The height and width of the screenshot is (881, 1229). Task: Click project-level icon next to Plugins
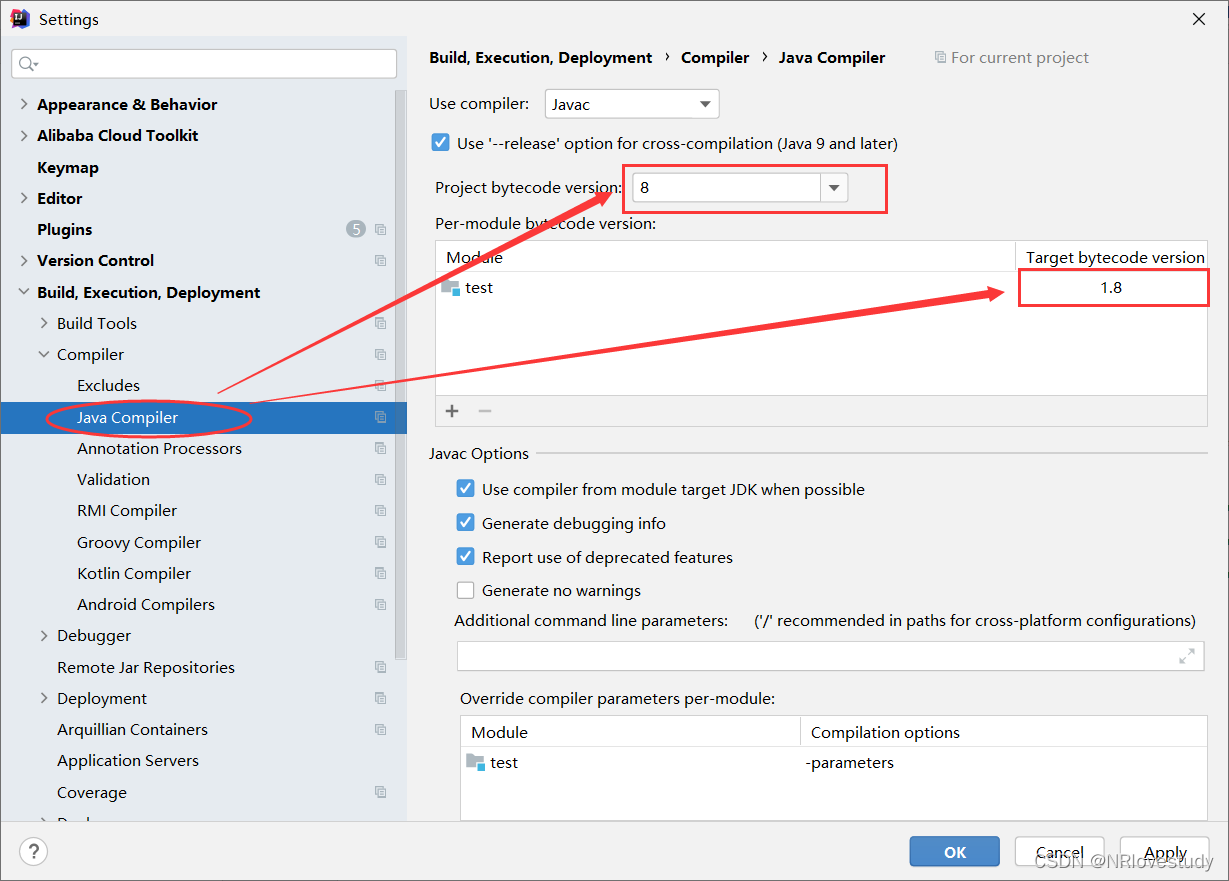[x=380, y=230]
